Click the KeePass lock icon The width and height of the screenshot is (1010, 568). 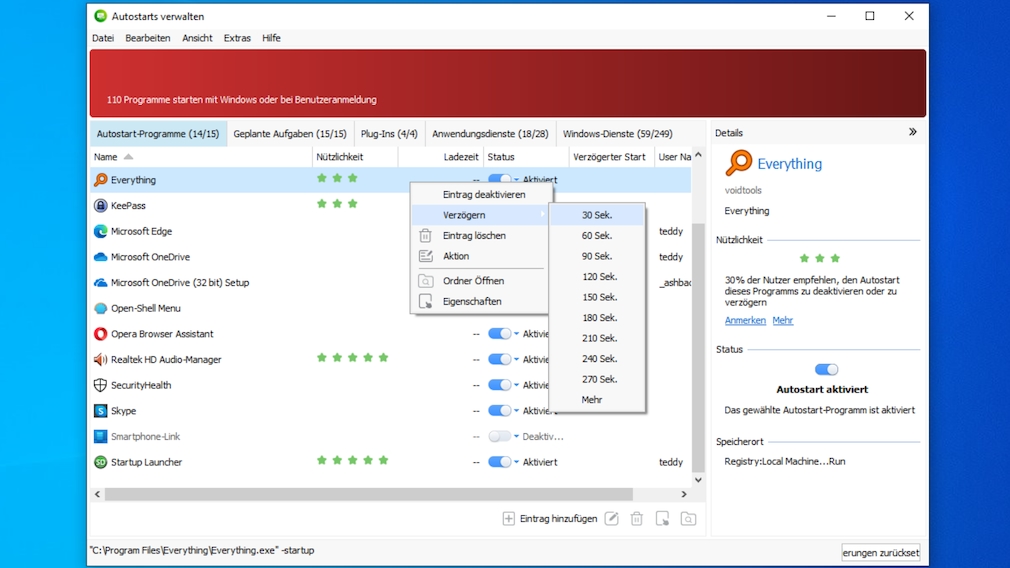100,205
